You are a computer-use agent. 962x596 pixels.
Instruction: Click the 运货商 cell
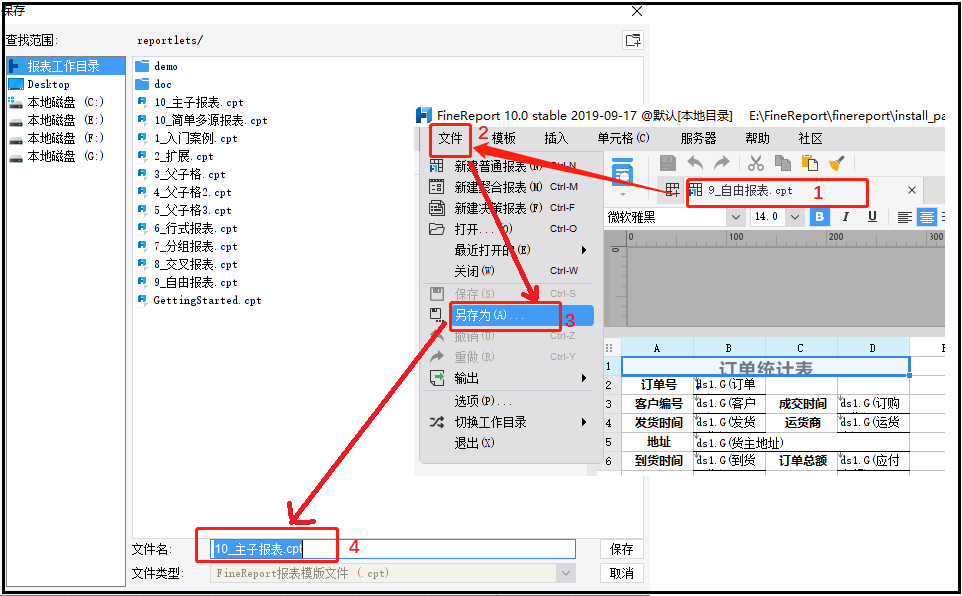coord(801,423)
